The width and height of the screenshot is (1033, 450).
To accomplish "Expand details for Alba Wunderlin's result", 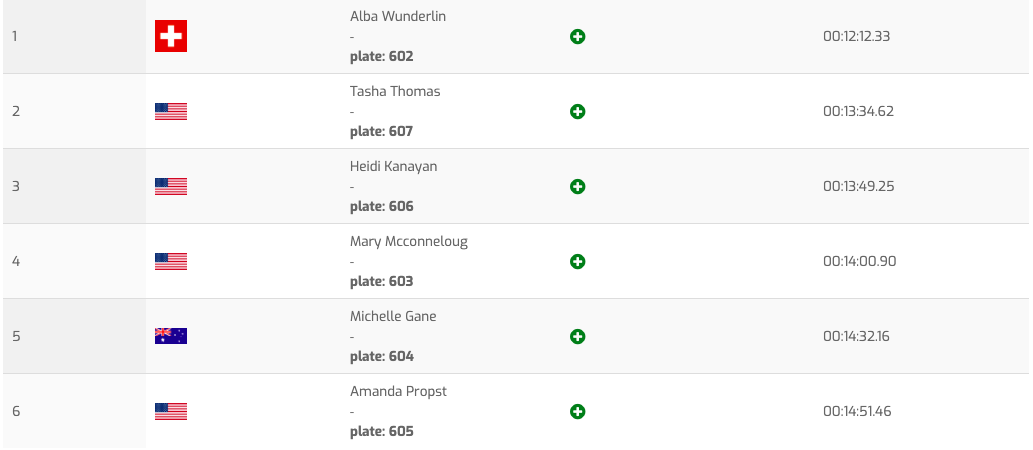I will point(577,37).
